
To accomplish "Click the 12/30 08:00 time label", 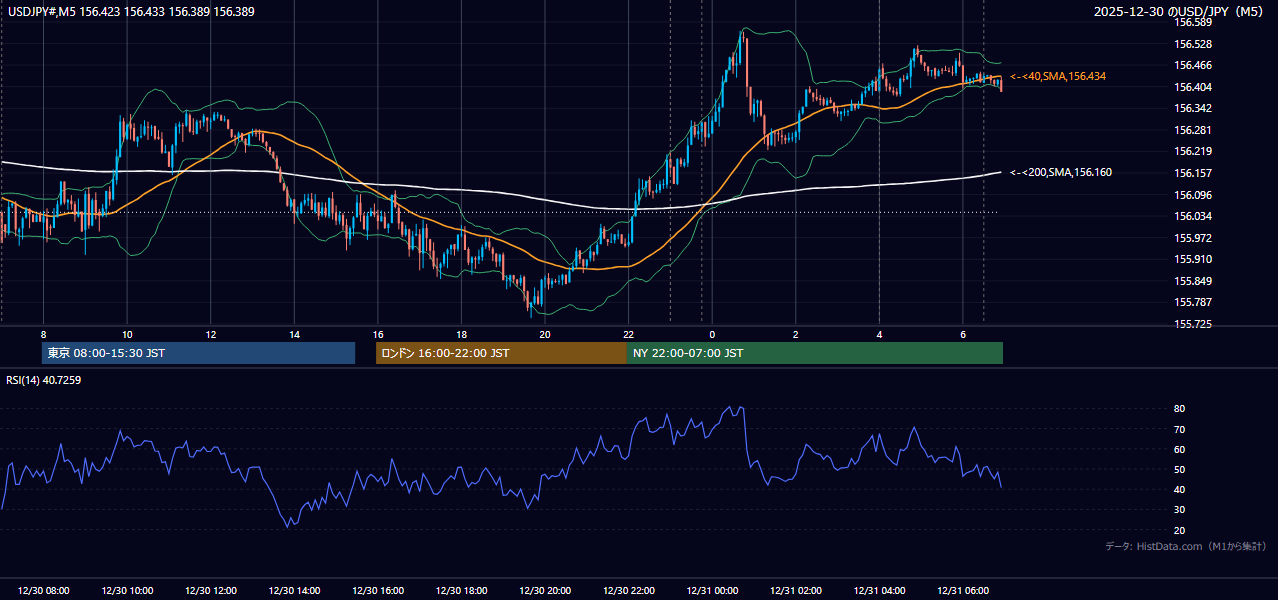I will click(43, 591).
